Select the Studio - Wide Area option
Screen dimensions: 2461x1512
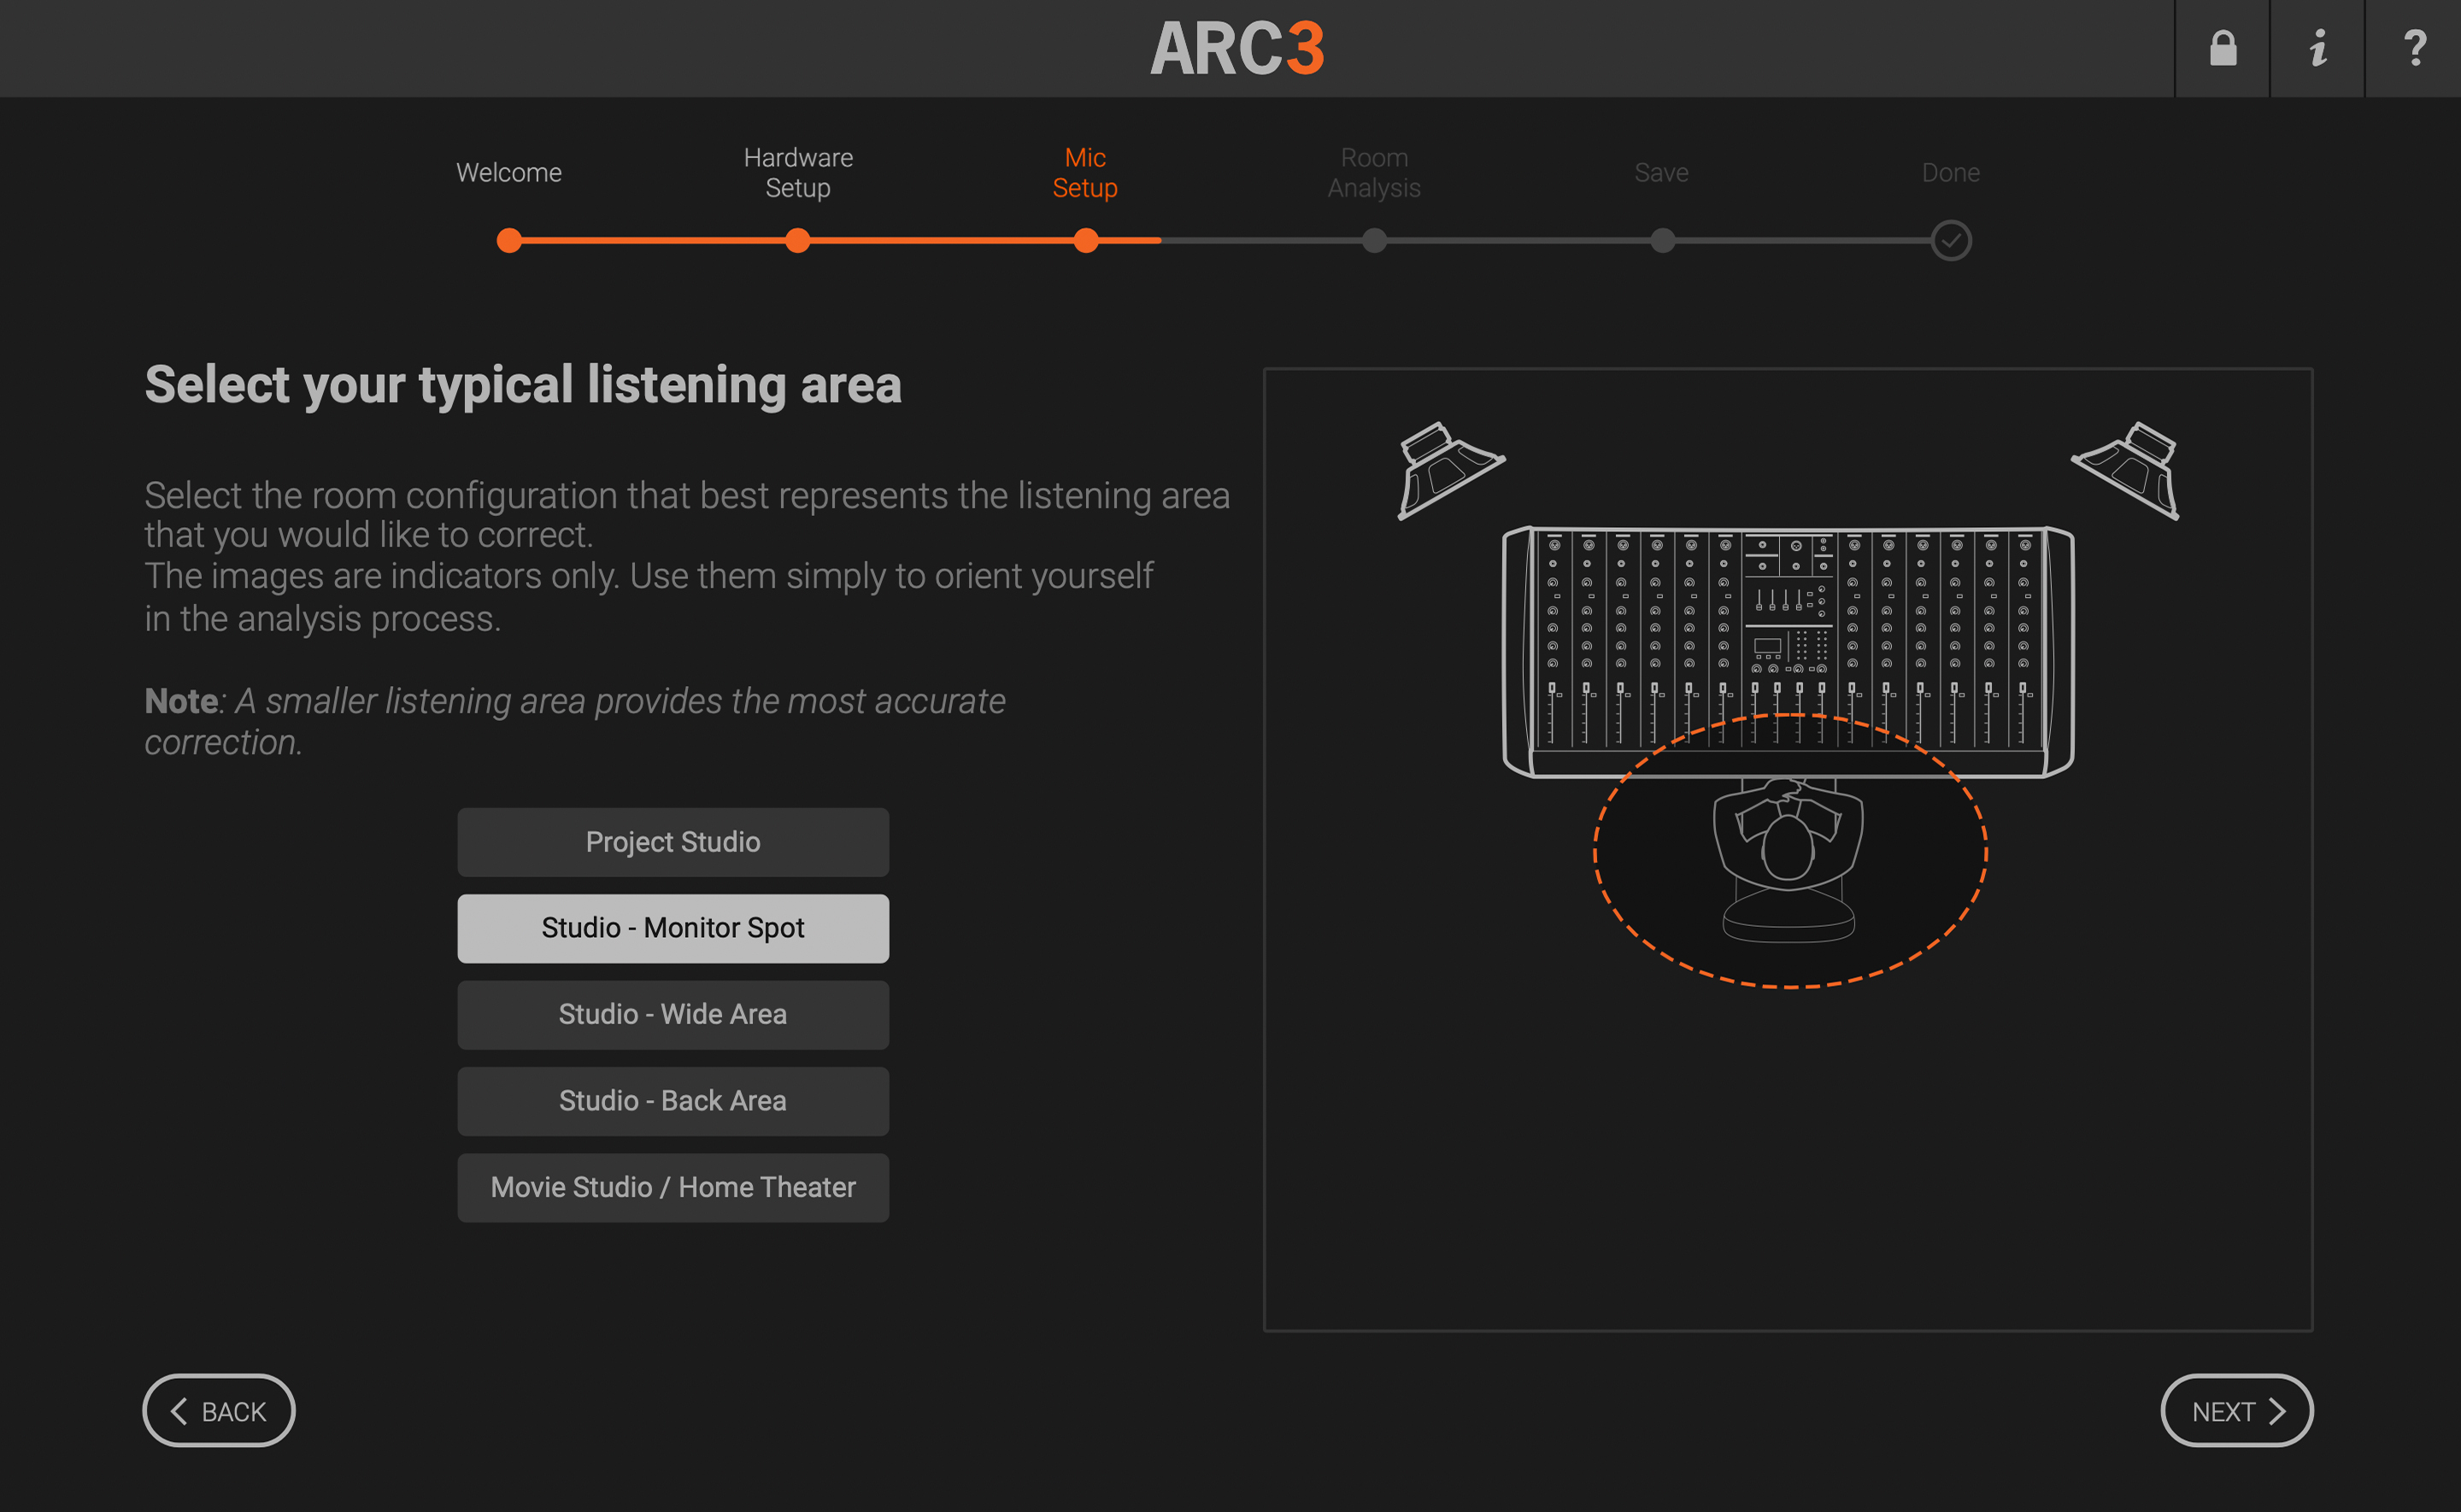click(672, 1014)
